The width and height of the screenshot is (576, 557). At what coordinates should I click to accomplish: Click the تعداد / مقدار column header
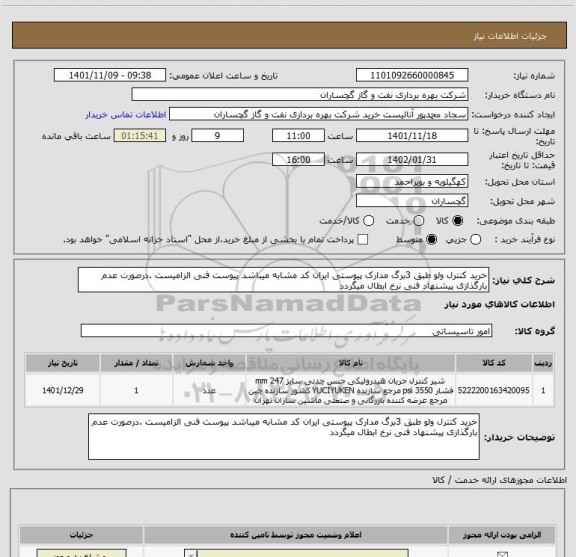coord(136,363)
